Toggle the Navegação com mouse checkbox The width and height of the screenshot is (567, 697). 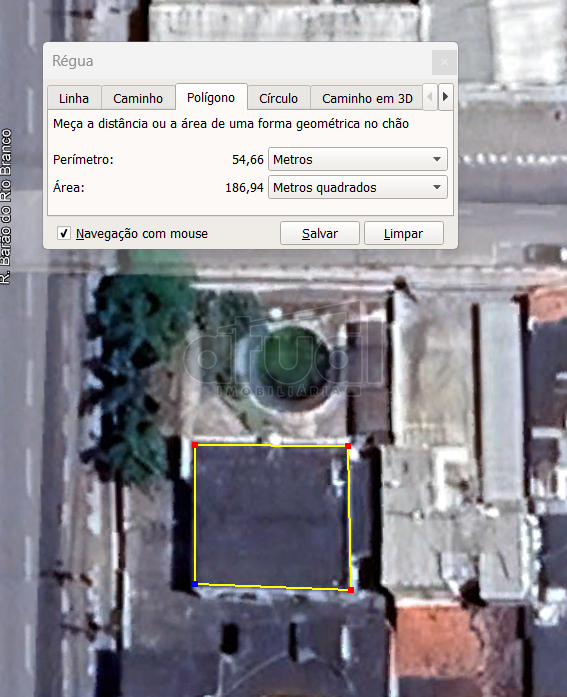pos(64,233)
